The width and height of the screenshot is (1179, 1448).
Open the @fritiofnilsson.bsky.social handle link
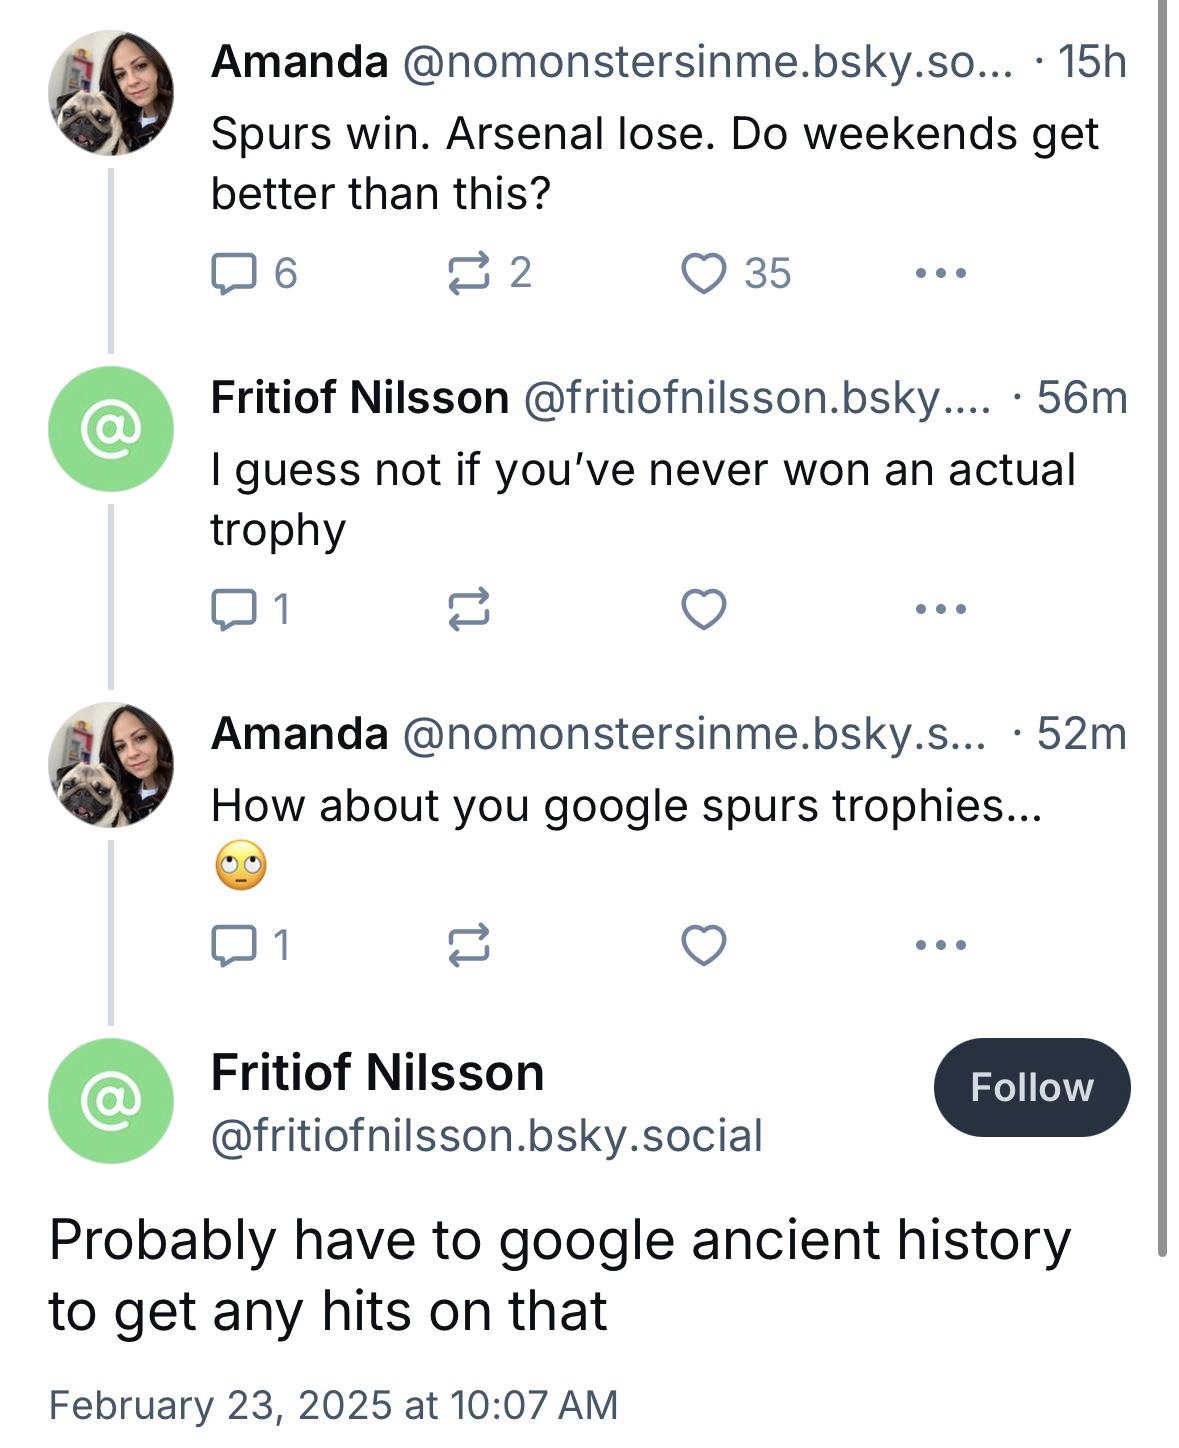pyautogui.click(x=487, y=1136)
